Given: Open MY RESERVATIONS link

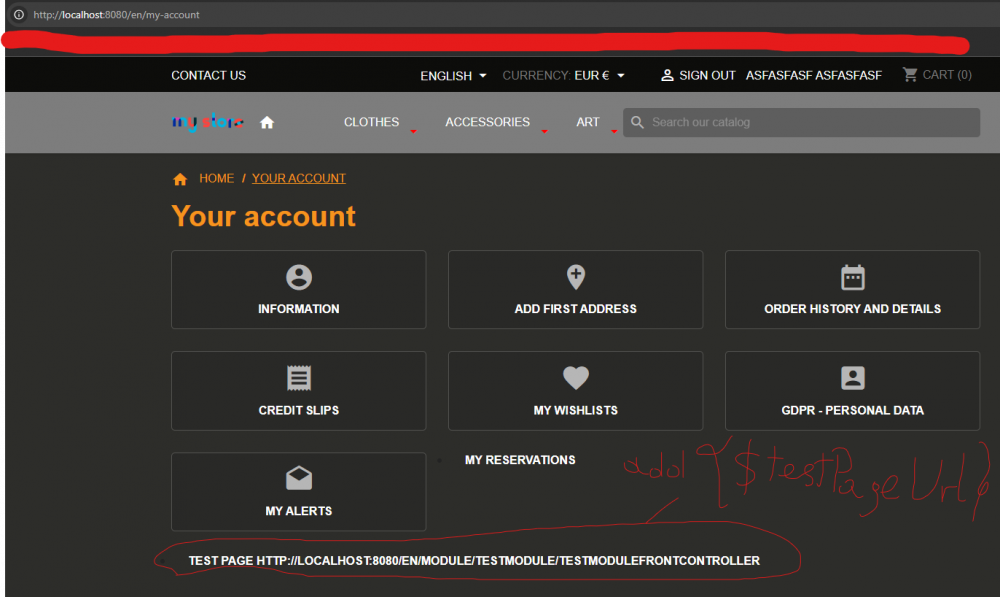Looking at the screenshot, I should pyautogui.click(x=519, y=460).
